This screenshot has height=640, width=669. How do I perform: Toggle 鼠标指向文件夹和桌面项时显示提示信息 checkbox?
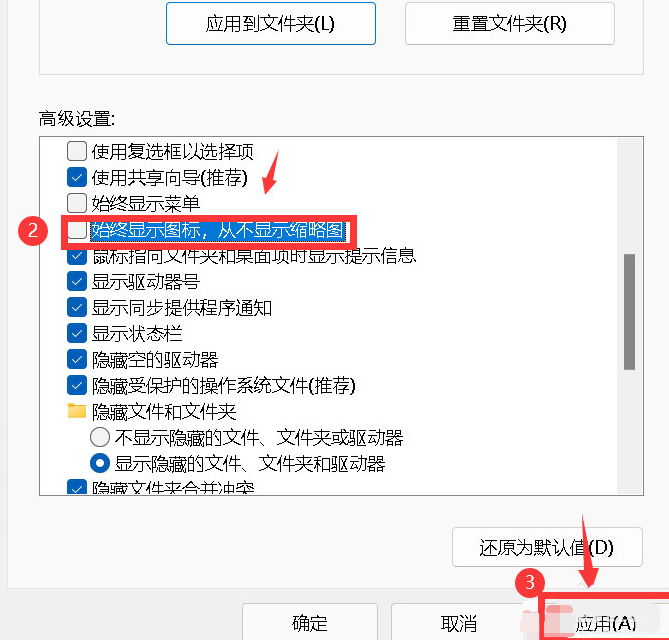77,256
